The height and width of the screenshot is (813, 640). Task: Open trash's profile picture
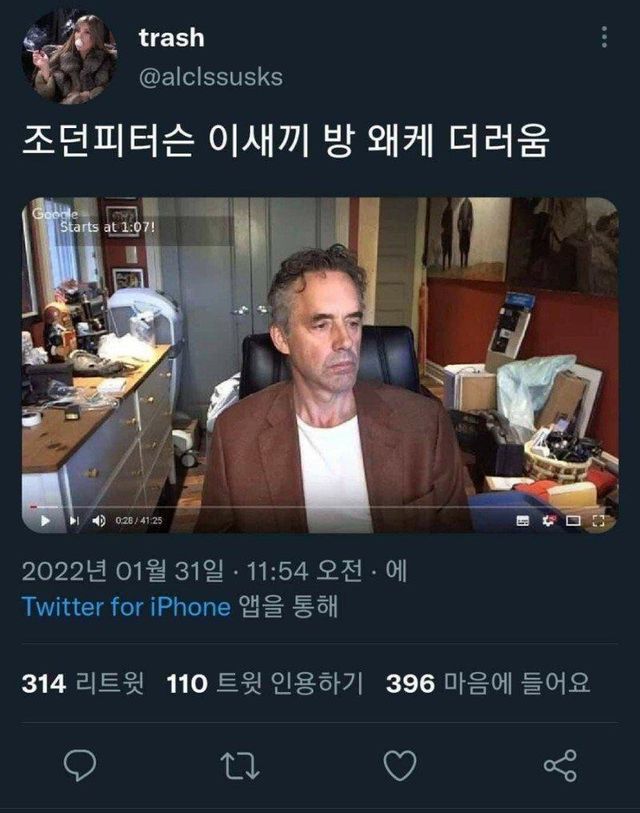(x=69, y=57)
